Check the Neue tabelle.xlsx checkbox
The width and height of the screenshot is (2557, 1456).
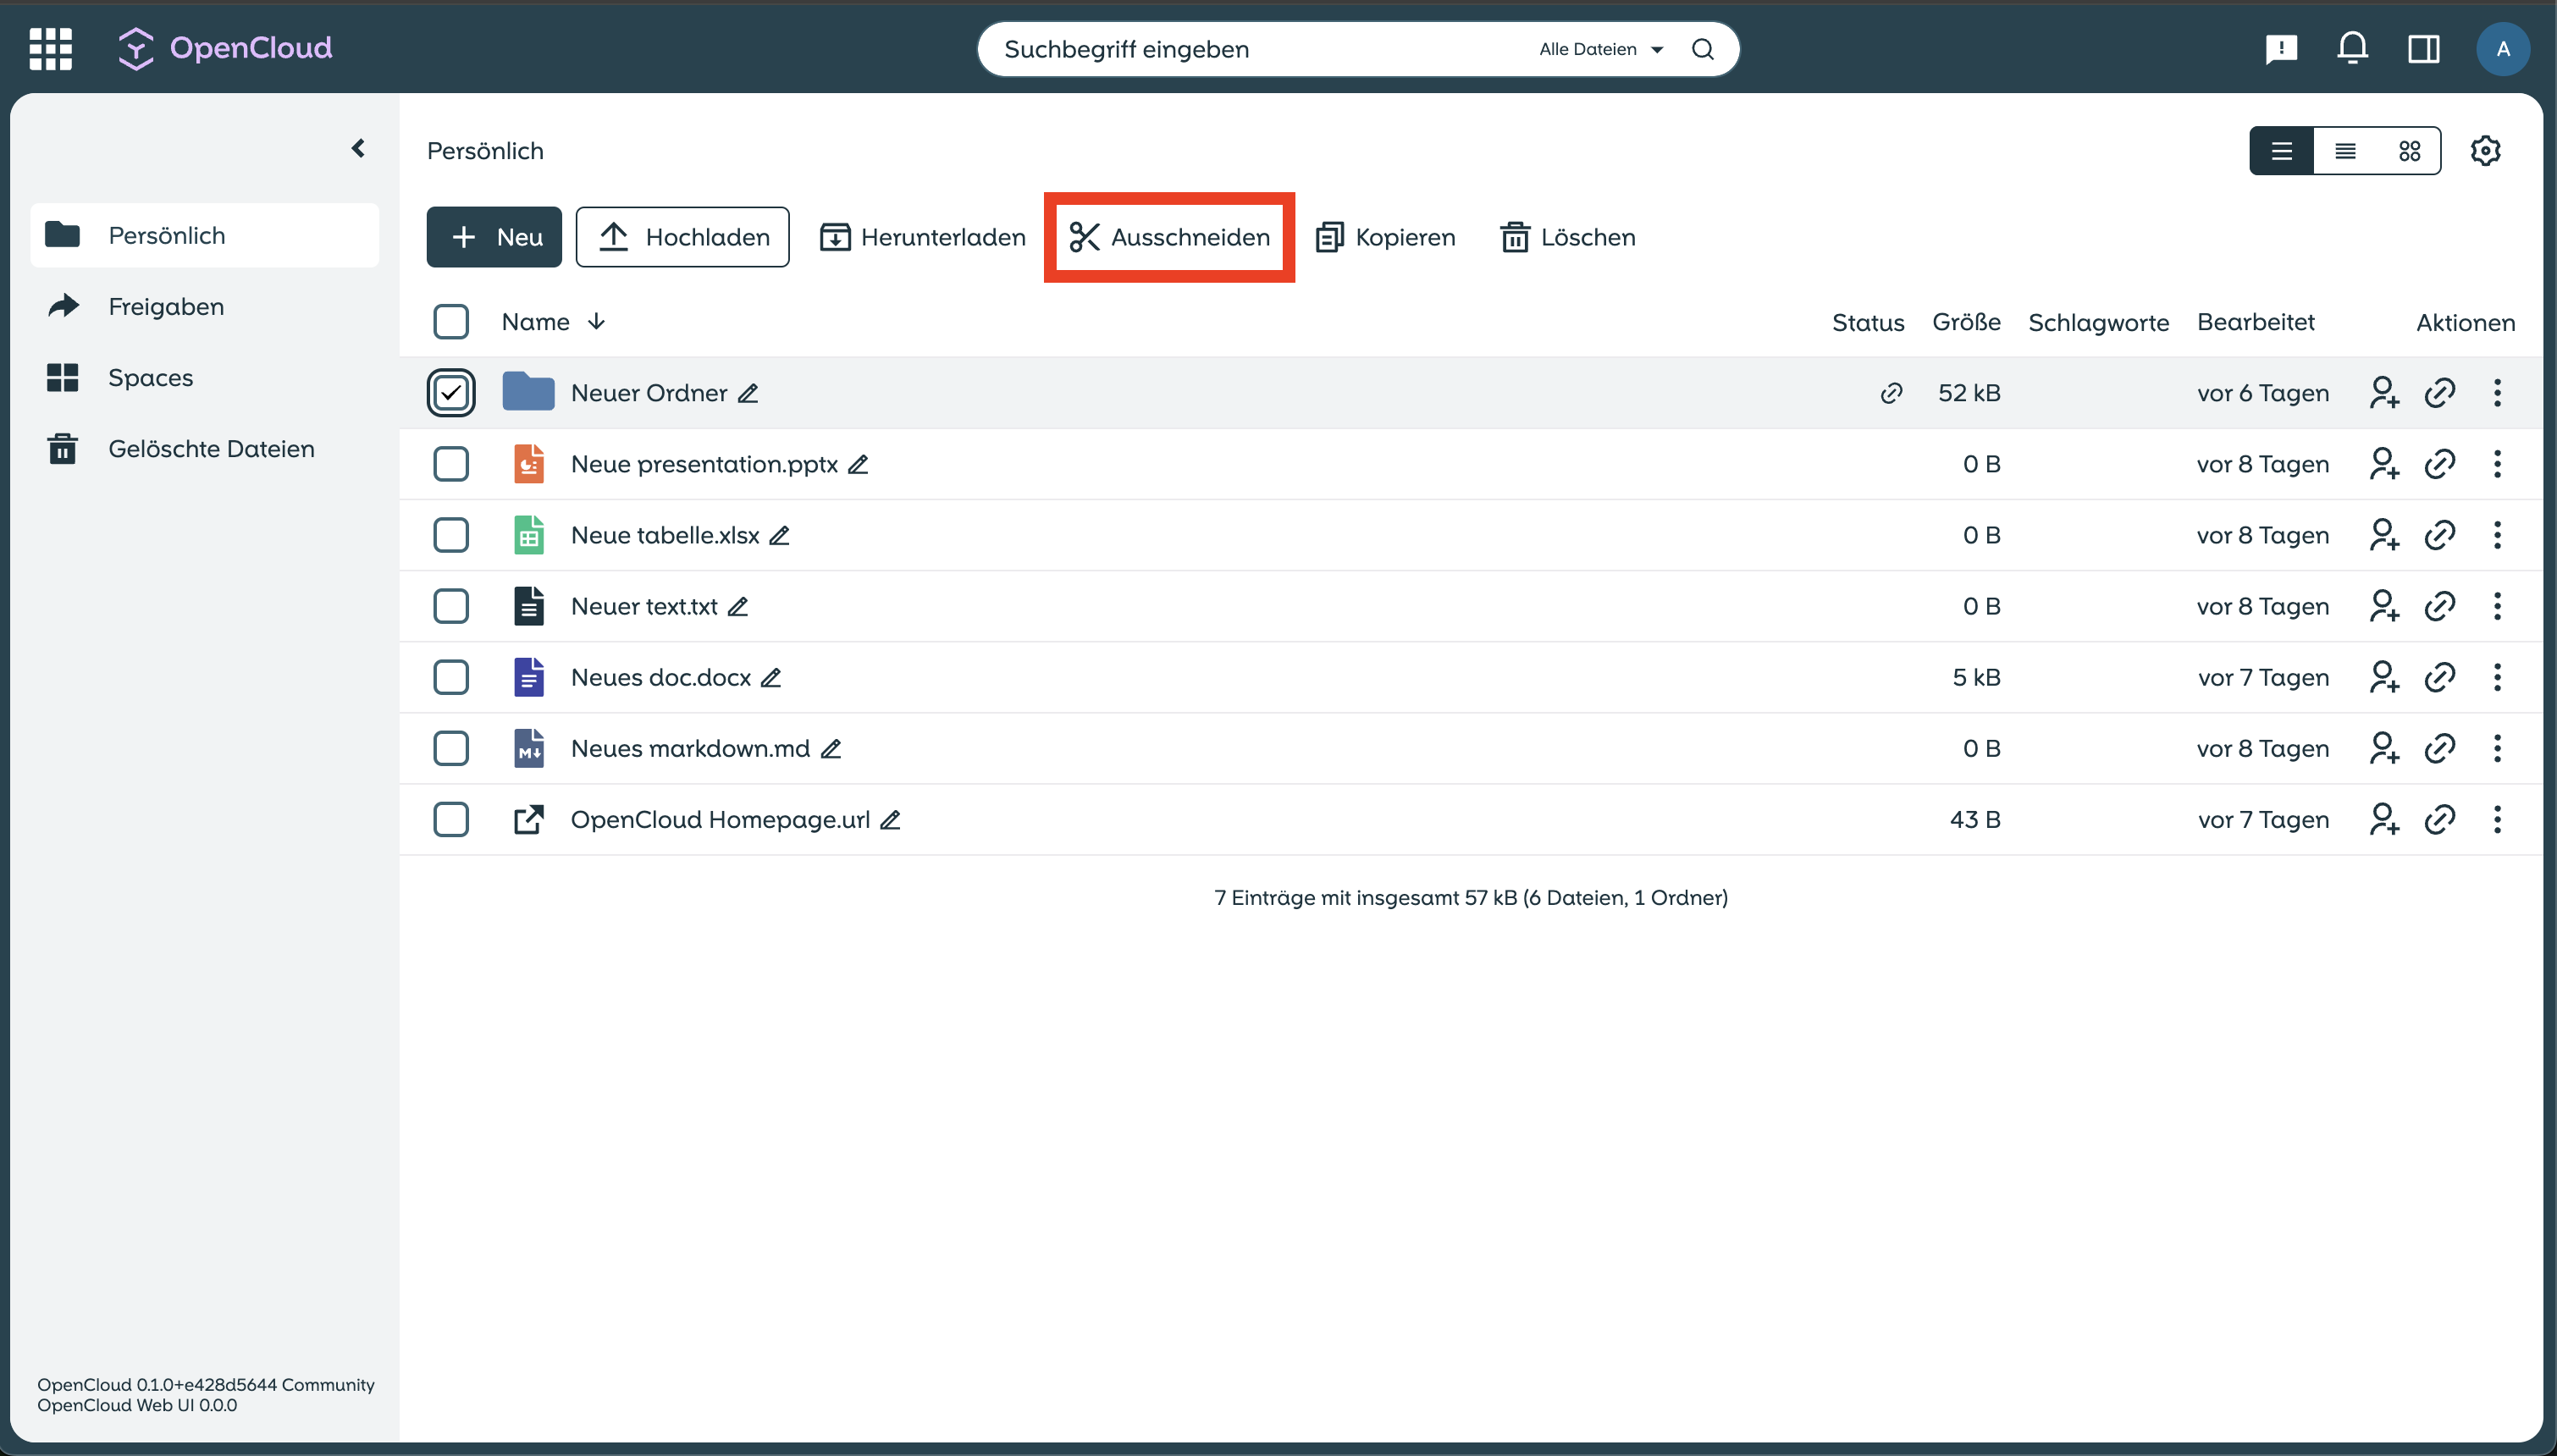tap(451, 535)
